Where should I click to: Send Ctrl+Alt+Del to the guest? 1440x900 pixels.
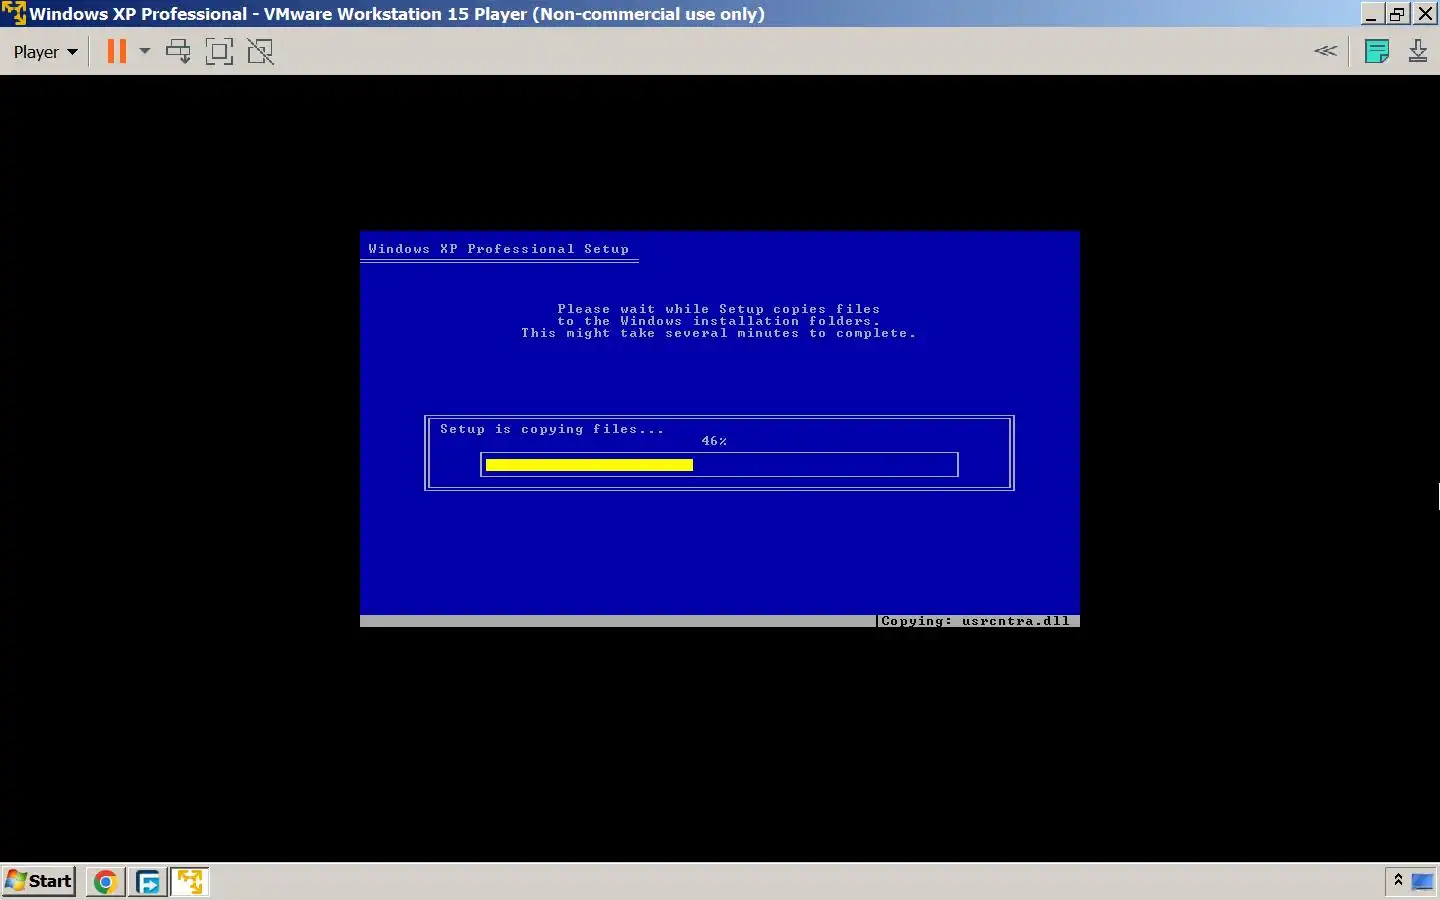click(178, 51)
